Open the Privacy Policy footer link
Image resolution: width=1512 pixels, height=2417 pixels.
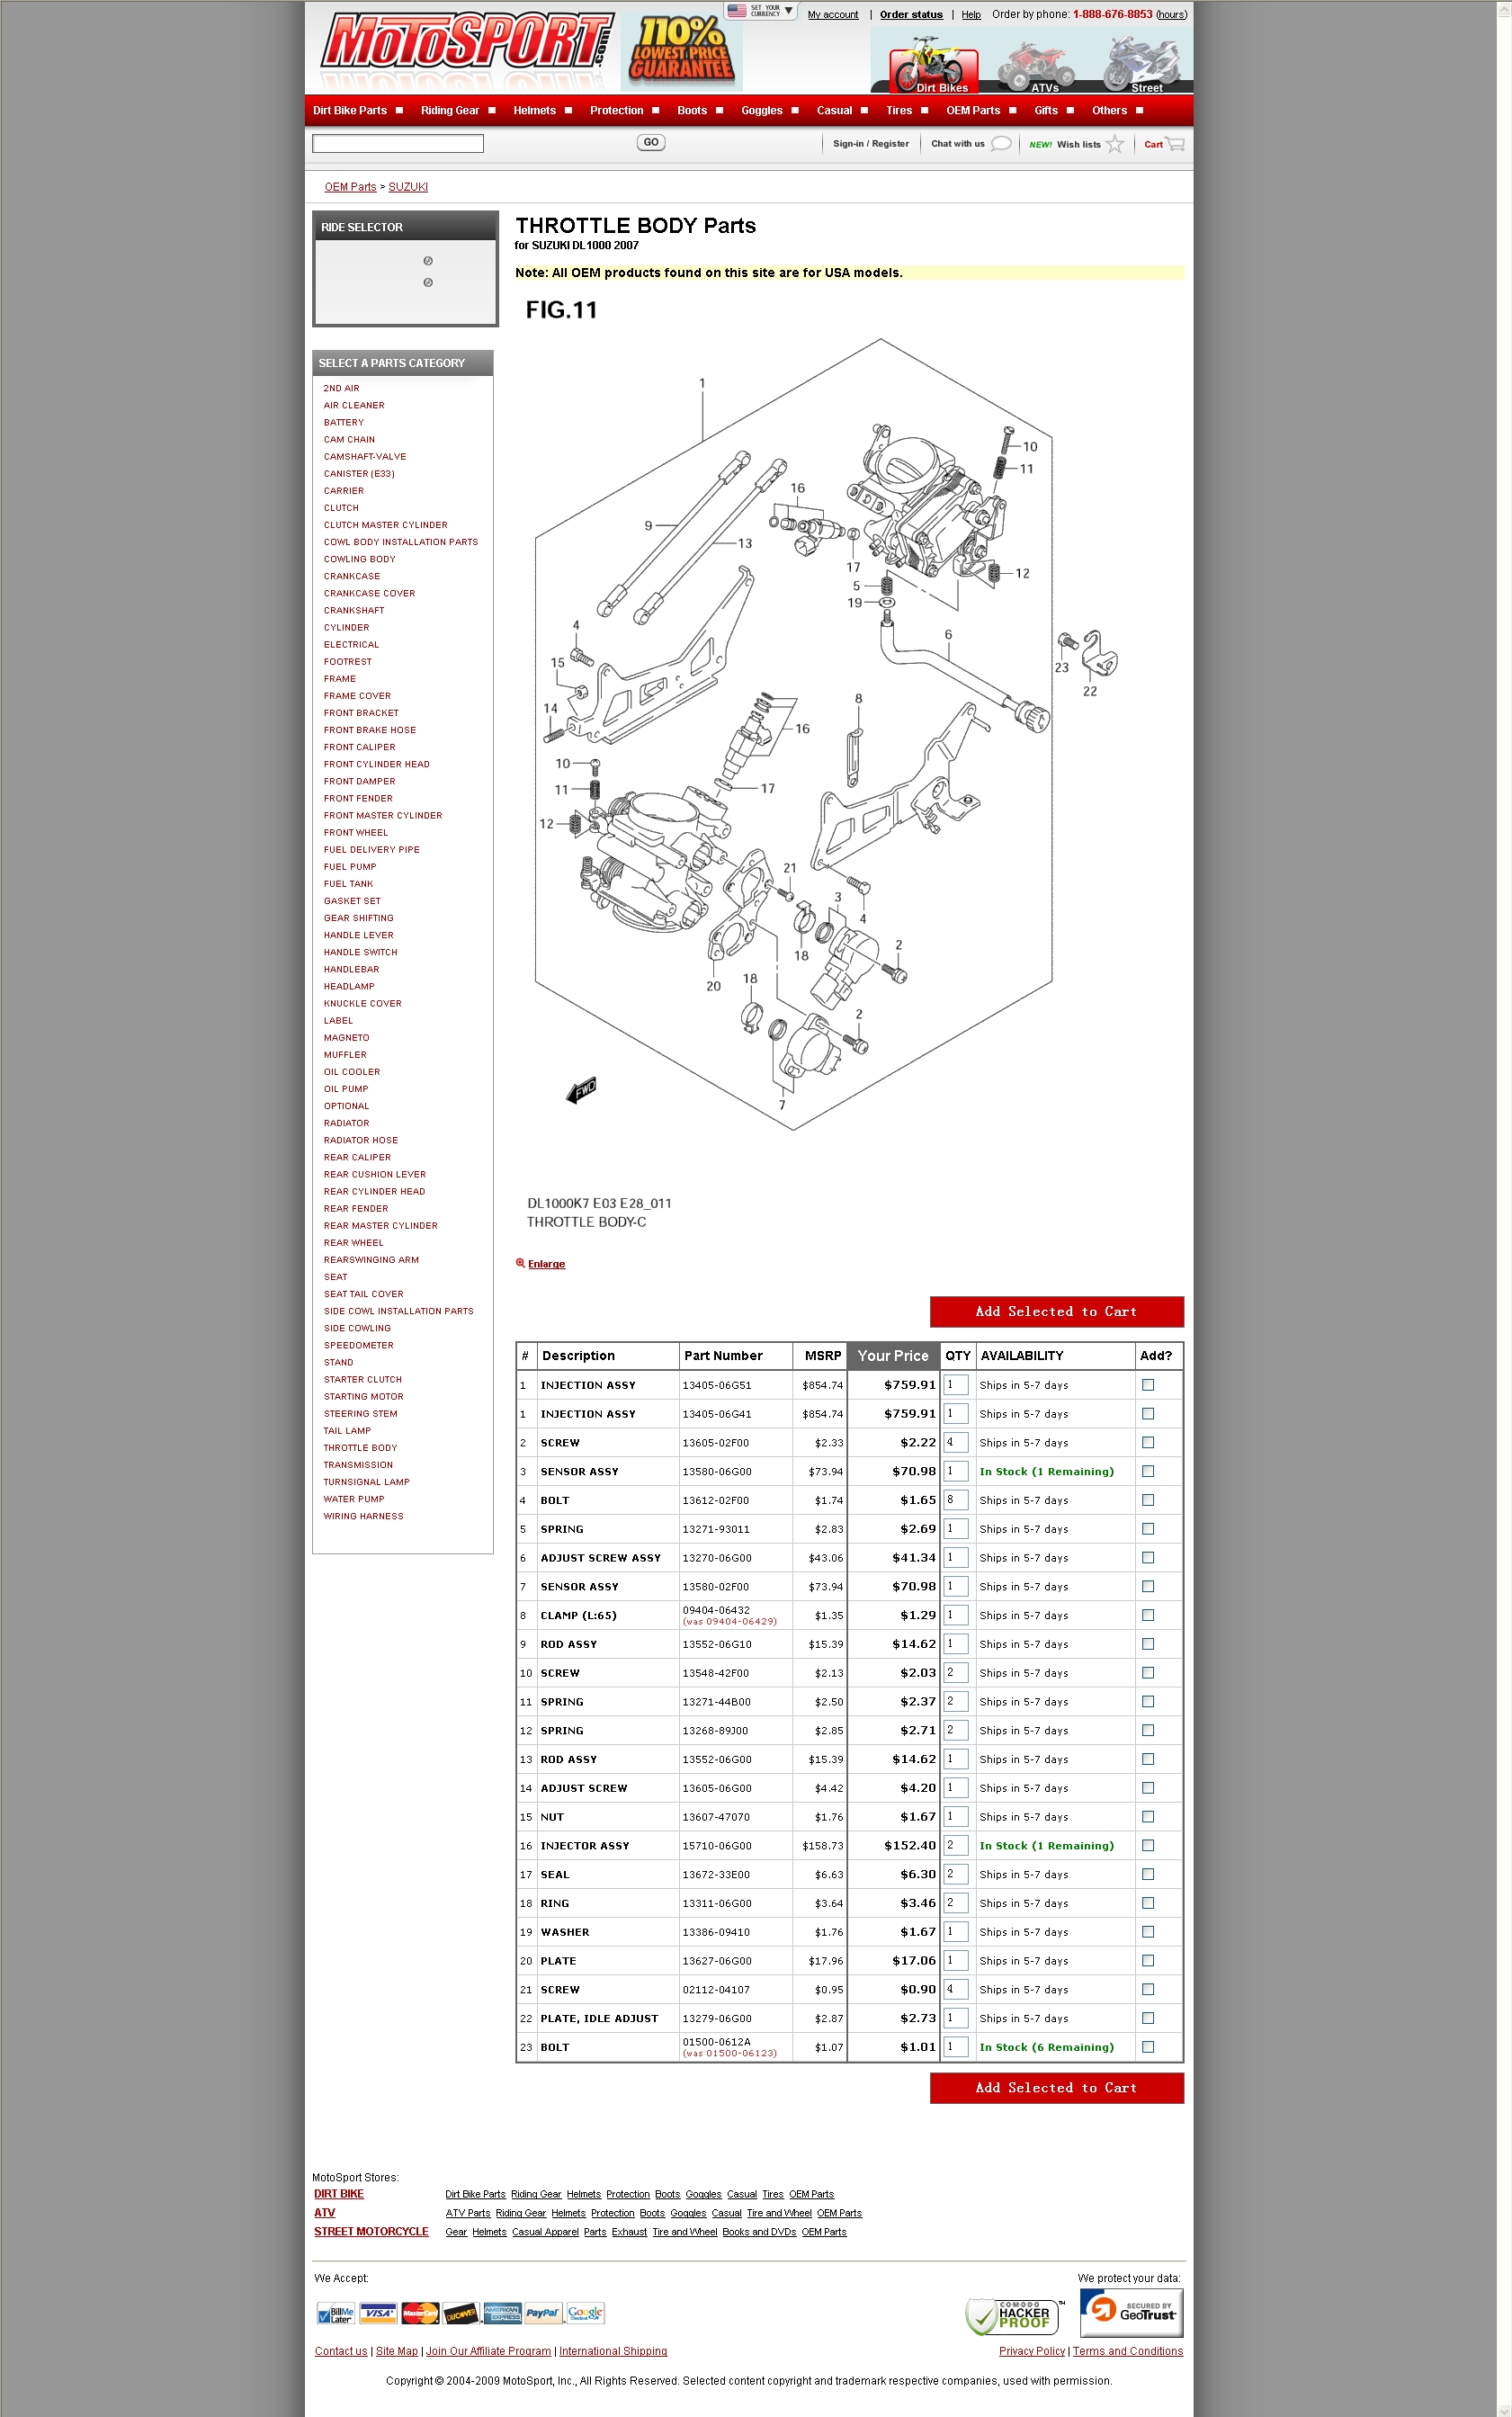(x=1031, y=2351)
